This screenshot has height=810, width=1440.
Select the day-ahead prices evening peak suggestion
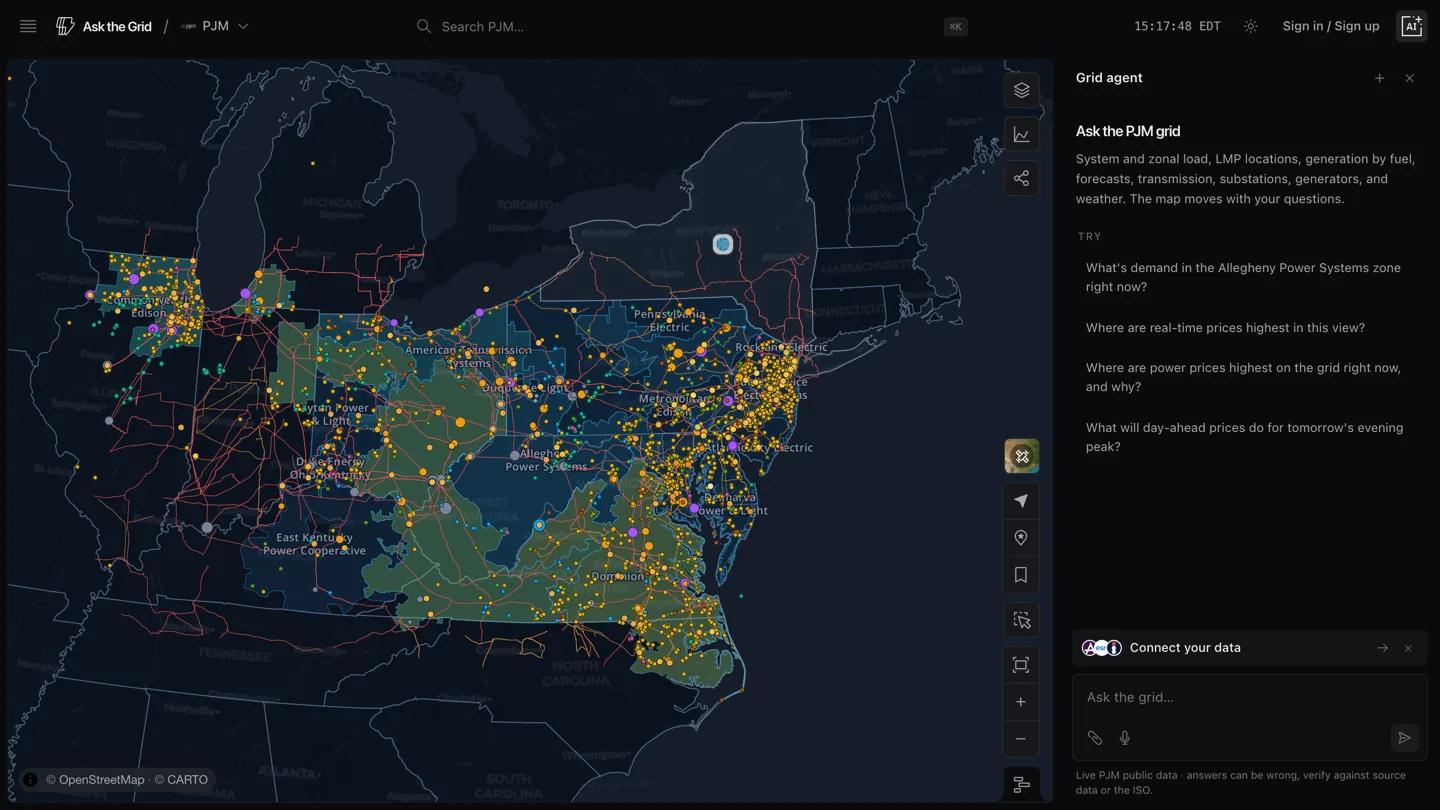pyautogui.click(x=1250, y=437)
